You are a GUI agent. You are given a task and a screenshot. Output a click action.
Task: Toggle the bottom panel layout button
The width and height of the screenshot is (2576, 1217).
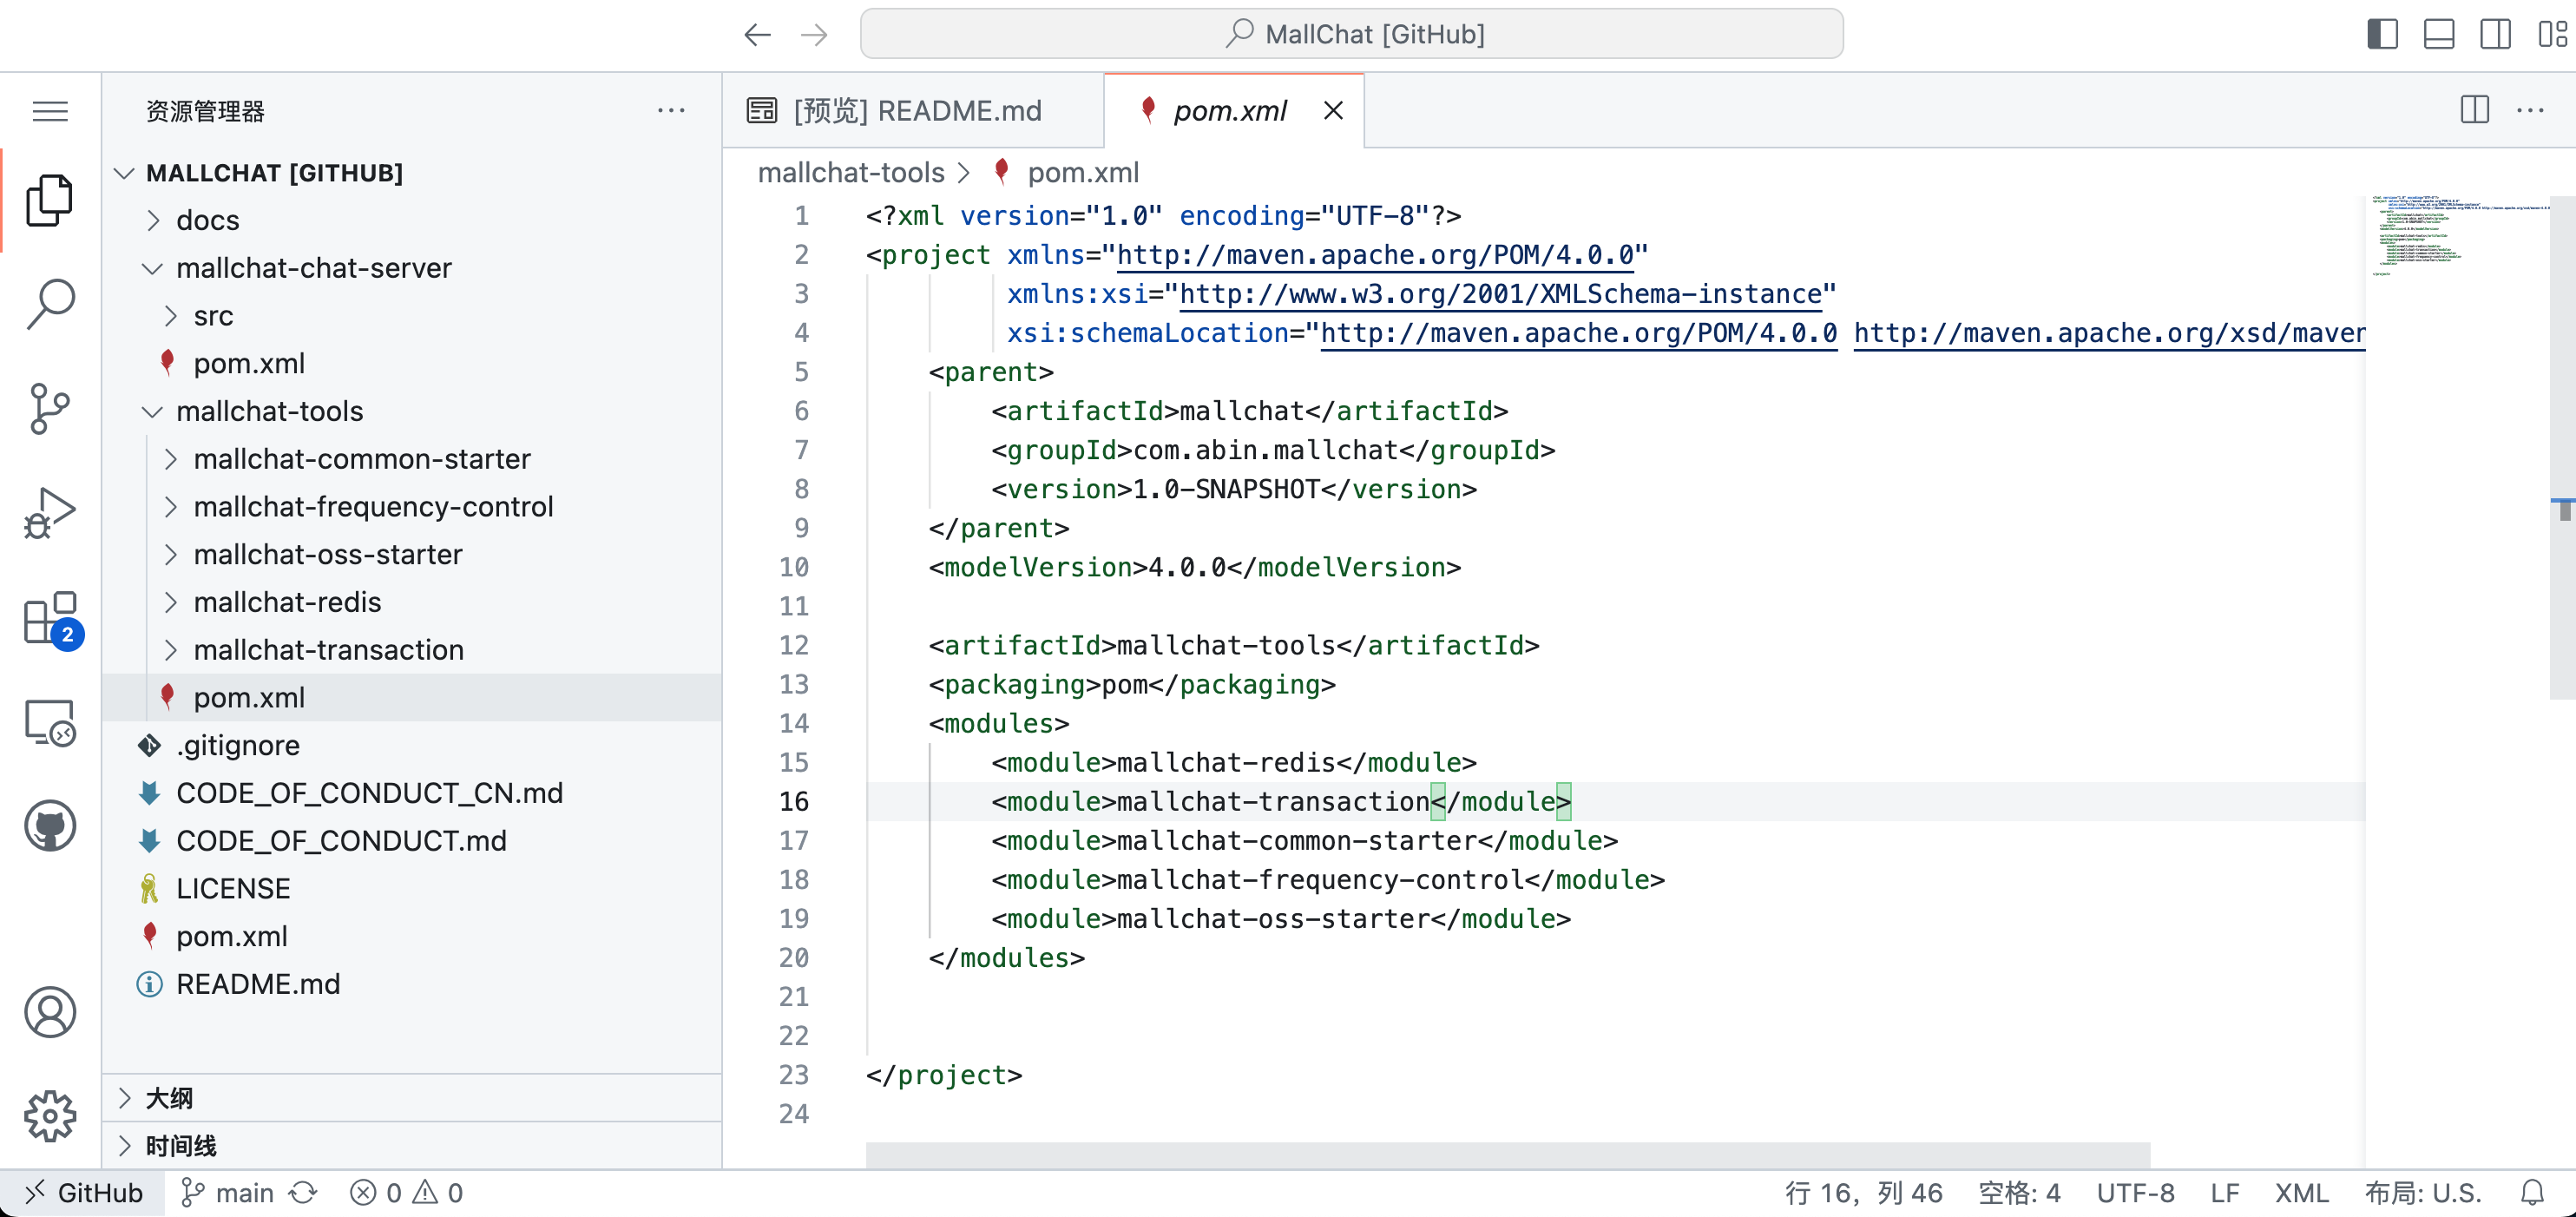click(2438, 34)
